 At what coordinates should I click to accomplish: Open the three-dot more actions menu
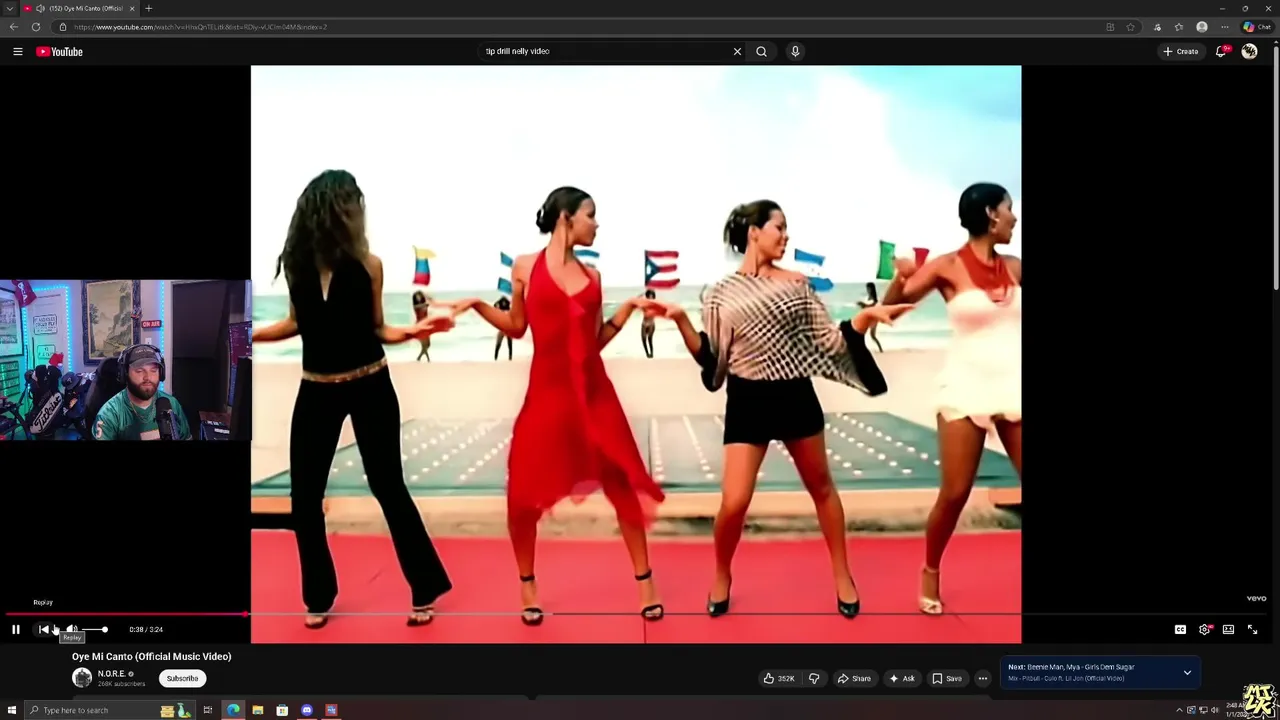(x=983, y=678)
